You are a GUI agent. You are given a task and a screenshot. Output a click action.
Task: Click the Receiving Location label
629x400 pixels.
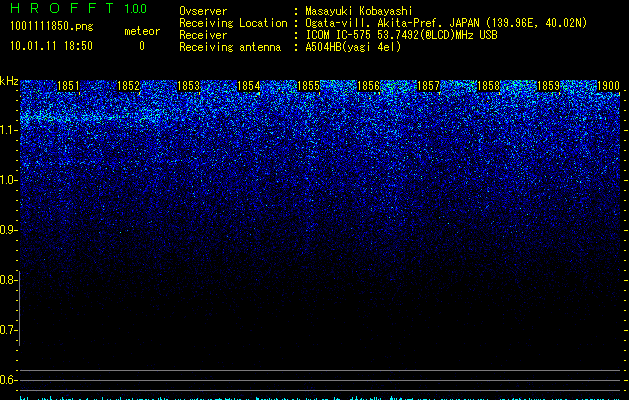pos(233,23)
